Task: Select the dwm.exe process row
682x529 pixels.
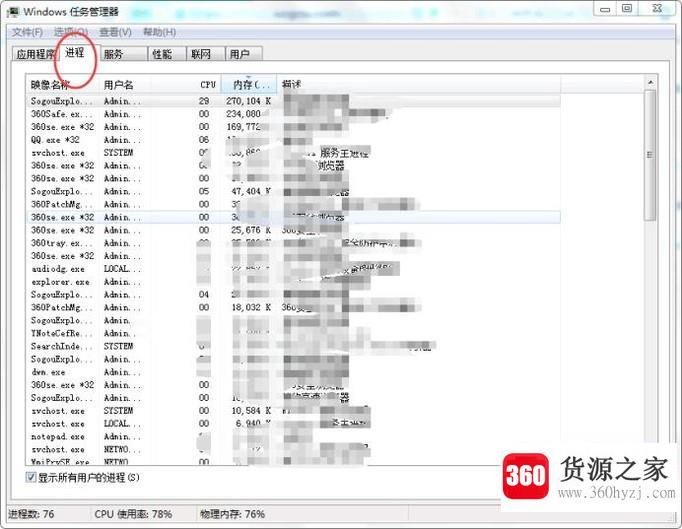Action: 294,372
